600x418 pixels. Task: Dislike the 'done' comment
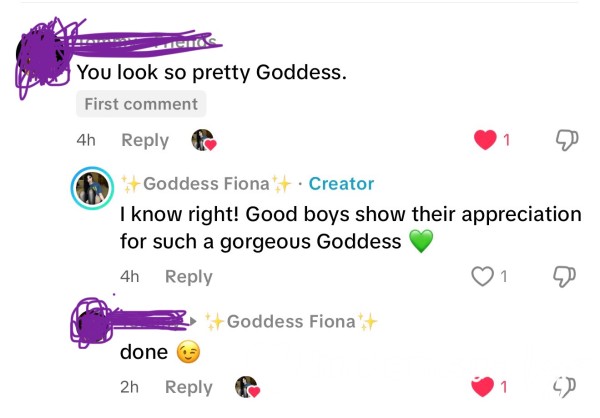click(564, 387)
